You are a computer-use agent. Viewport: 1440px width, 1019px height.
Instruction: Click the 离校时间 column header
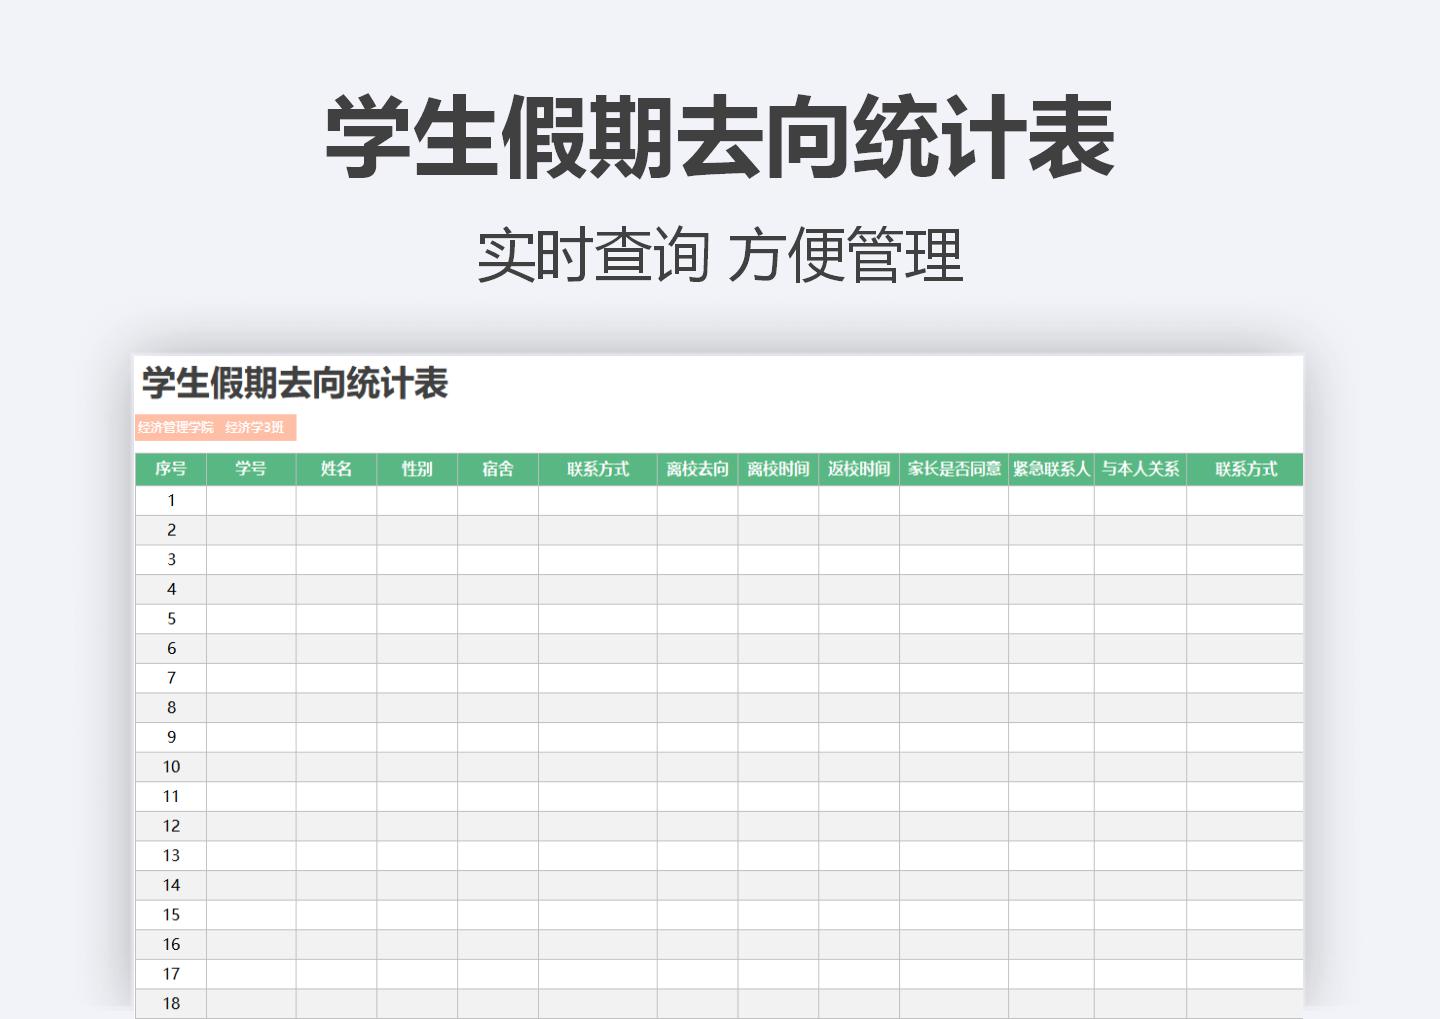pos(779,466)
